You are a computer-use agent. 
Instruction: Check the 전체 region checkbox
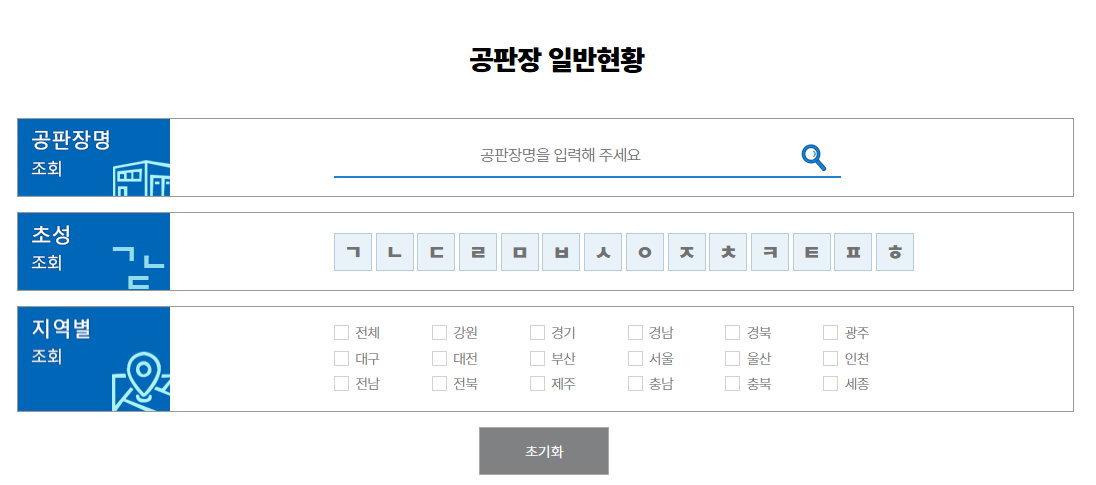341,333
